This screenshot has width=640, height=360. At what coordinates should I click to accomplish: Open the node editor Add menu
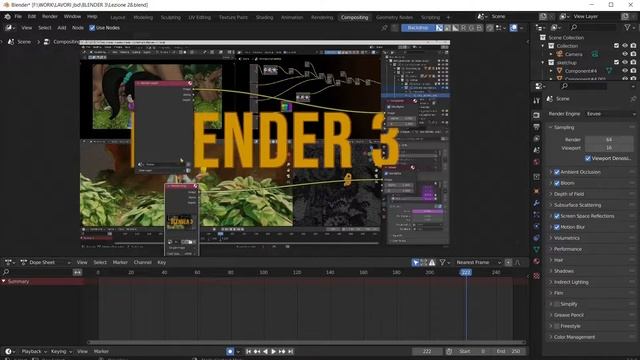click(x=62, y=28)
